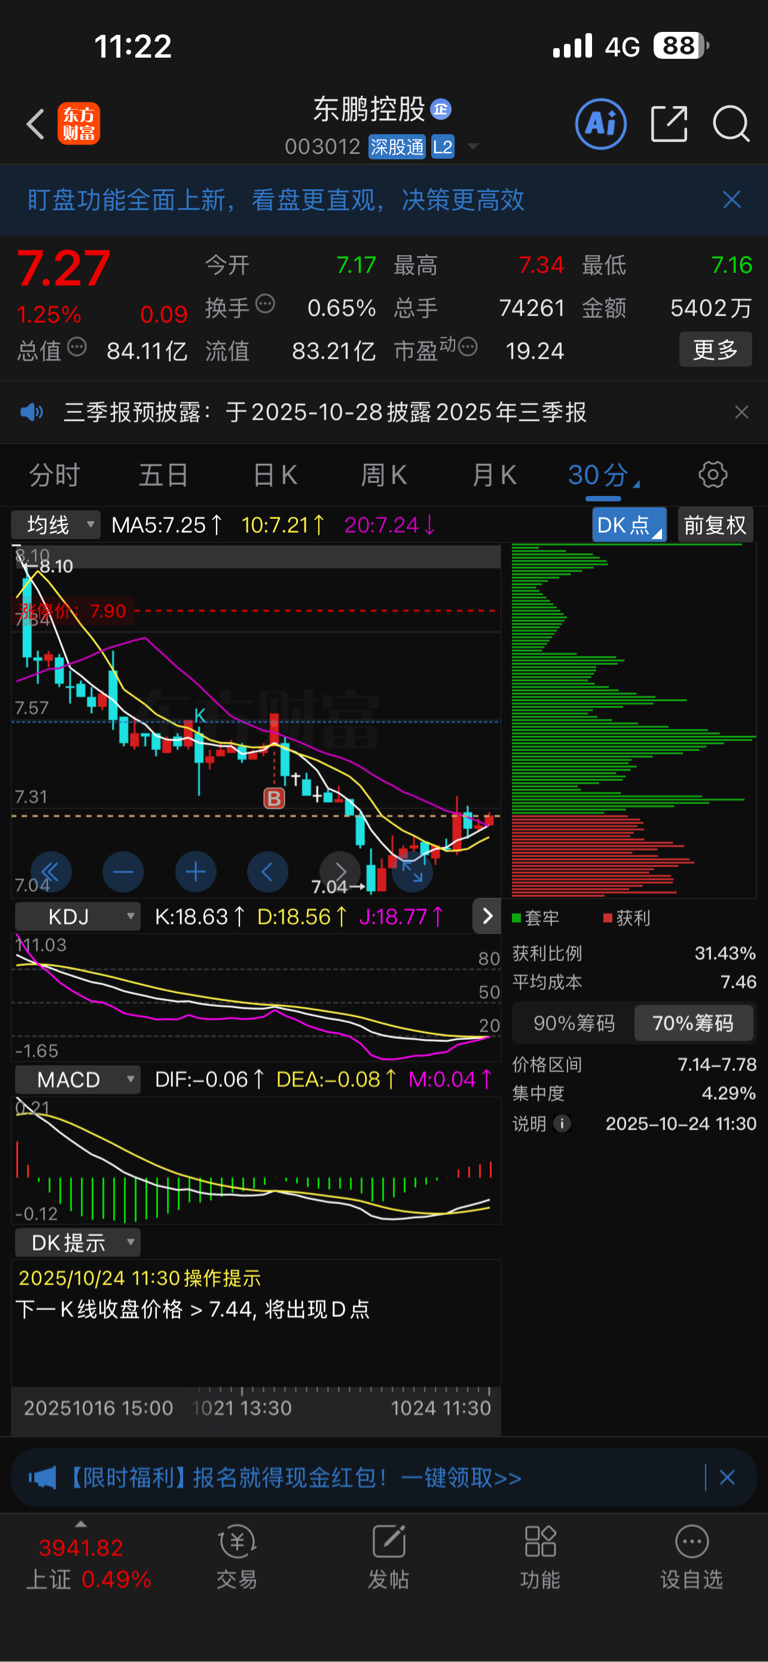
Task: Tap the verified badge beside 东鹏控股
Action: 441,109
